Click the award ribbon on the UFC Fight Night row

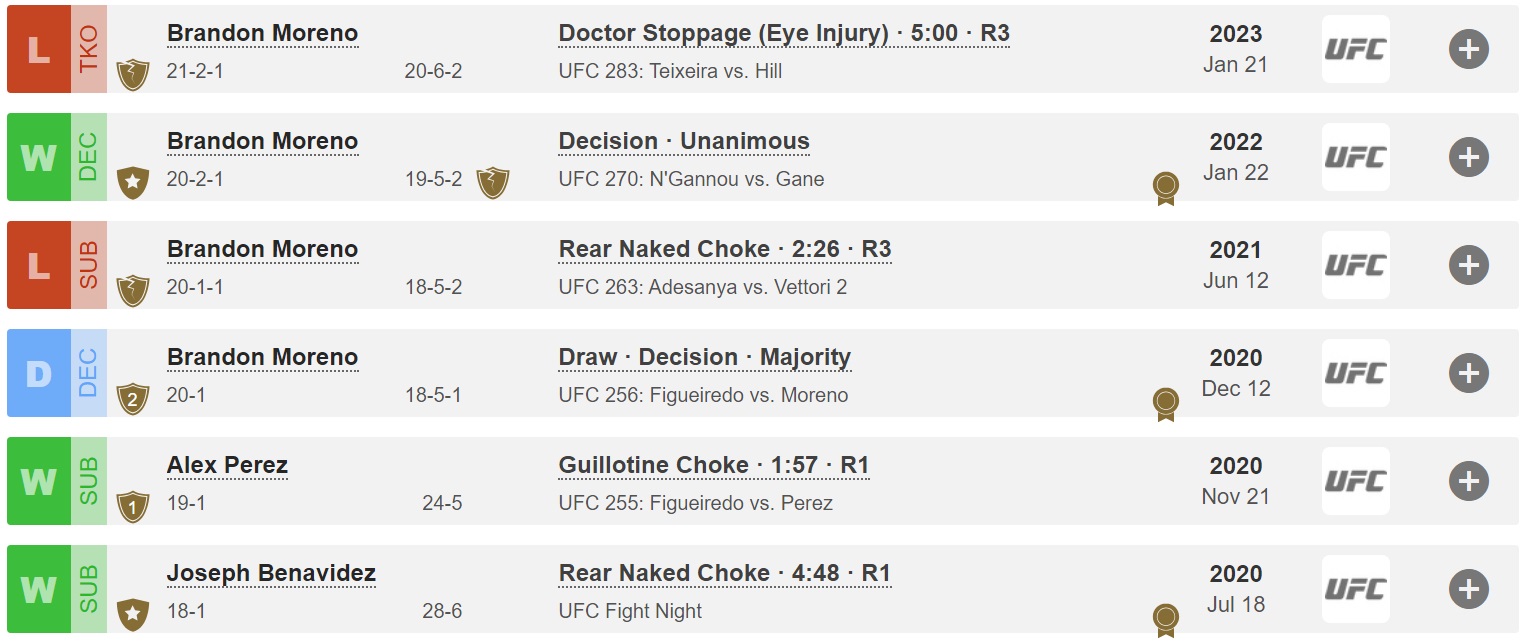coord(1165,620)
